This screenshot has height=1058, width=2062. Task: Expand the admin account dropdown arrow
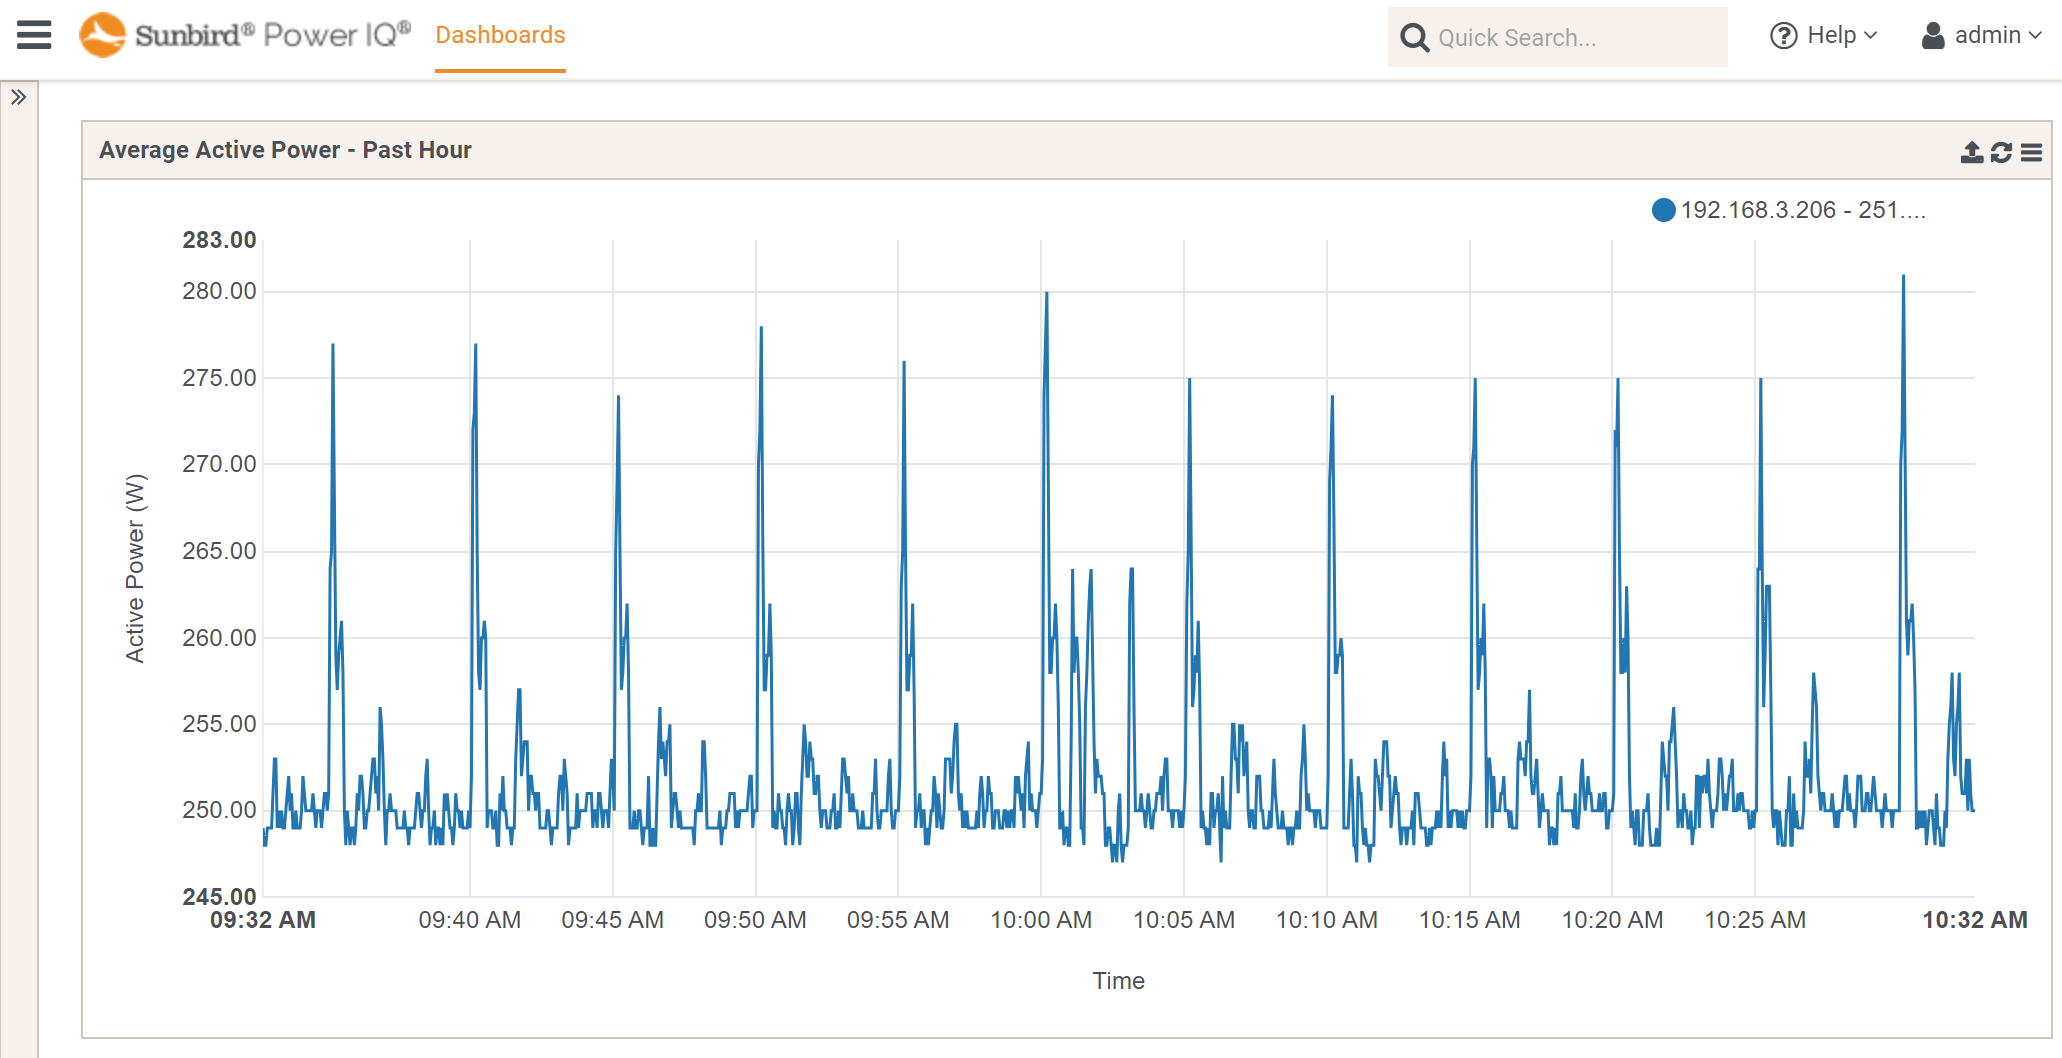click(2035, 36)
